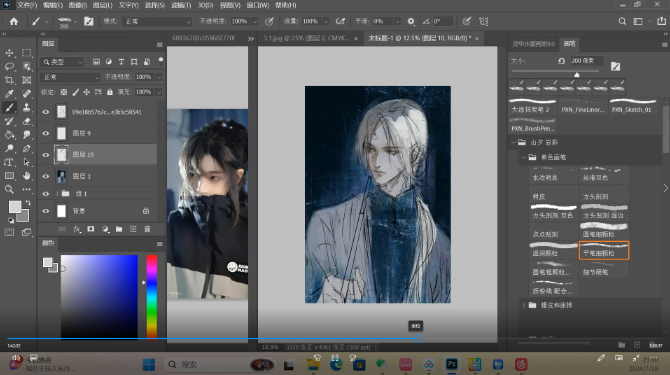Switch to the 3.1.jpg document tab
This screenshot has width=670, height=375.
pyautogui.click(x=306, y=38)
